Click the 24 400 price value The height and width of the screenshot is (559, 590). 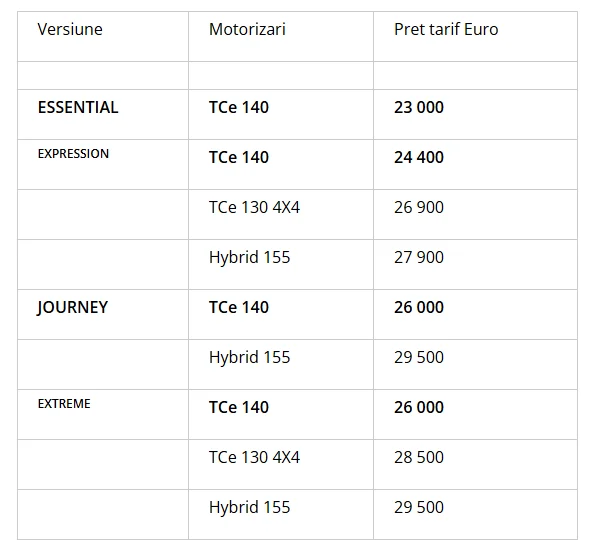click(x=419, y=157)
